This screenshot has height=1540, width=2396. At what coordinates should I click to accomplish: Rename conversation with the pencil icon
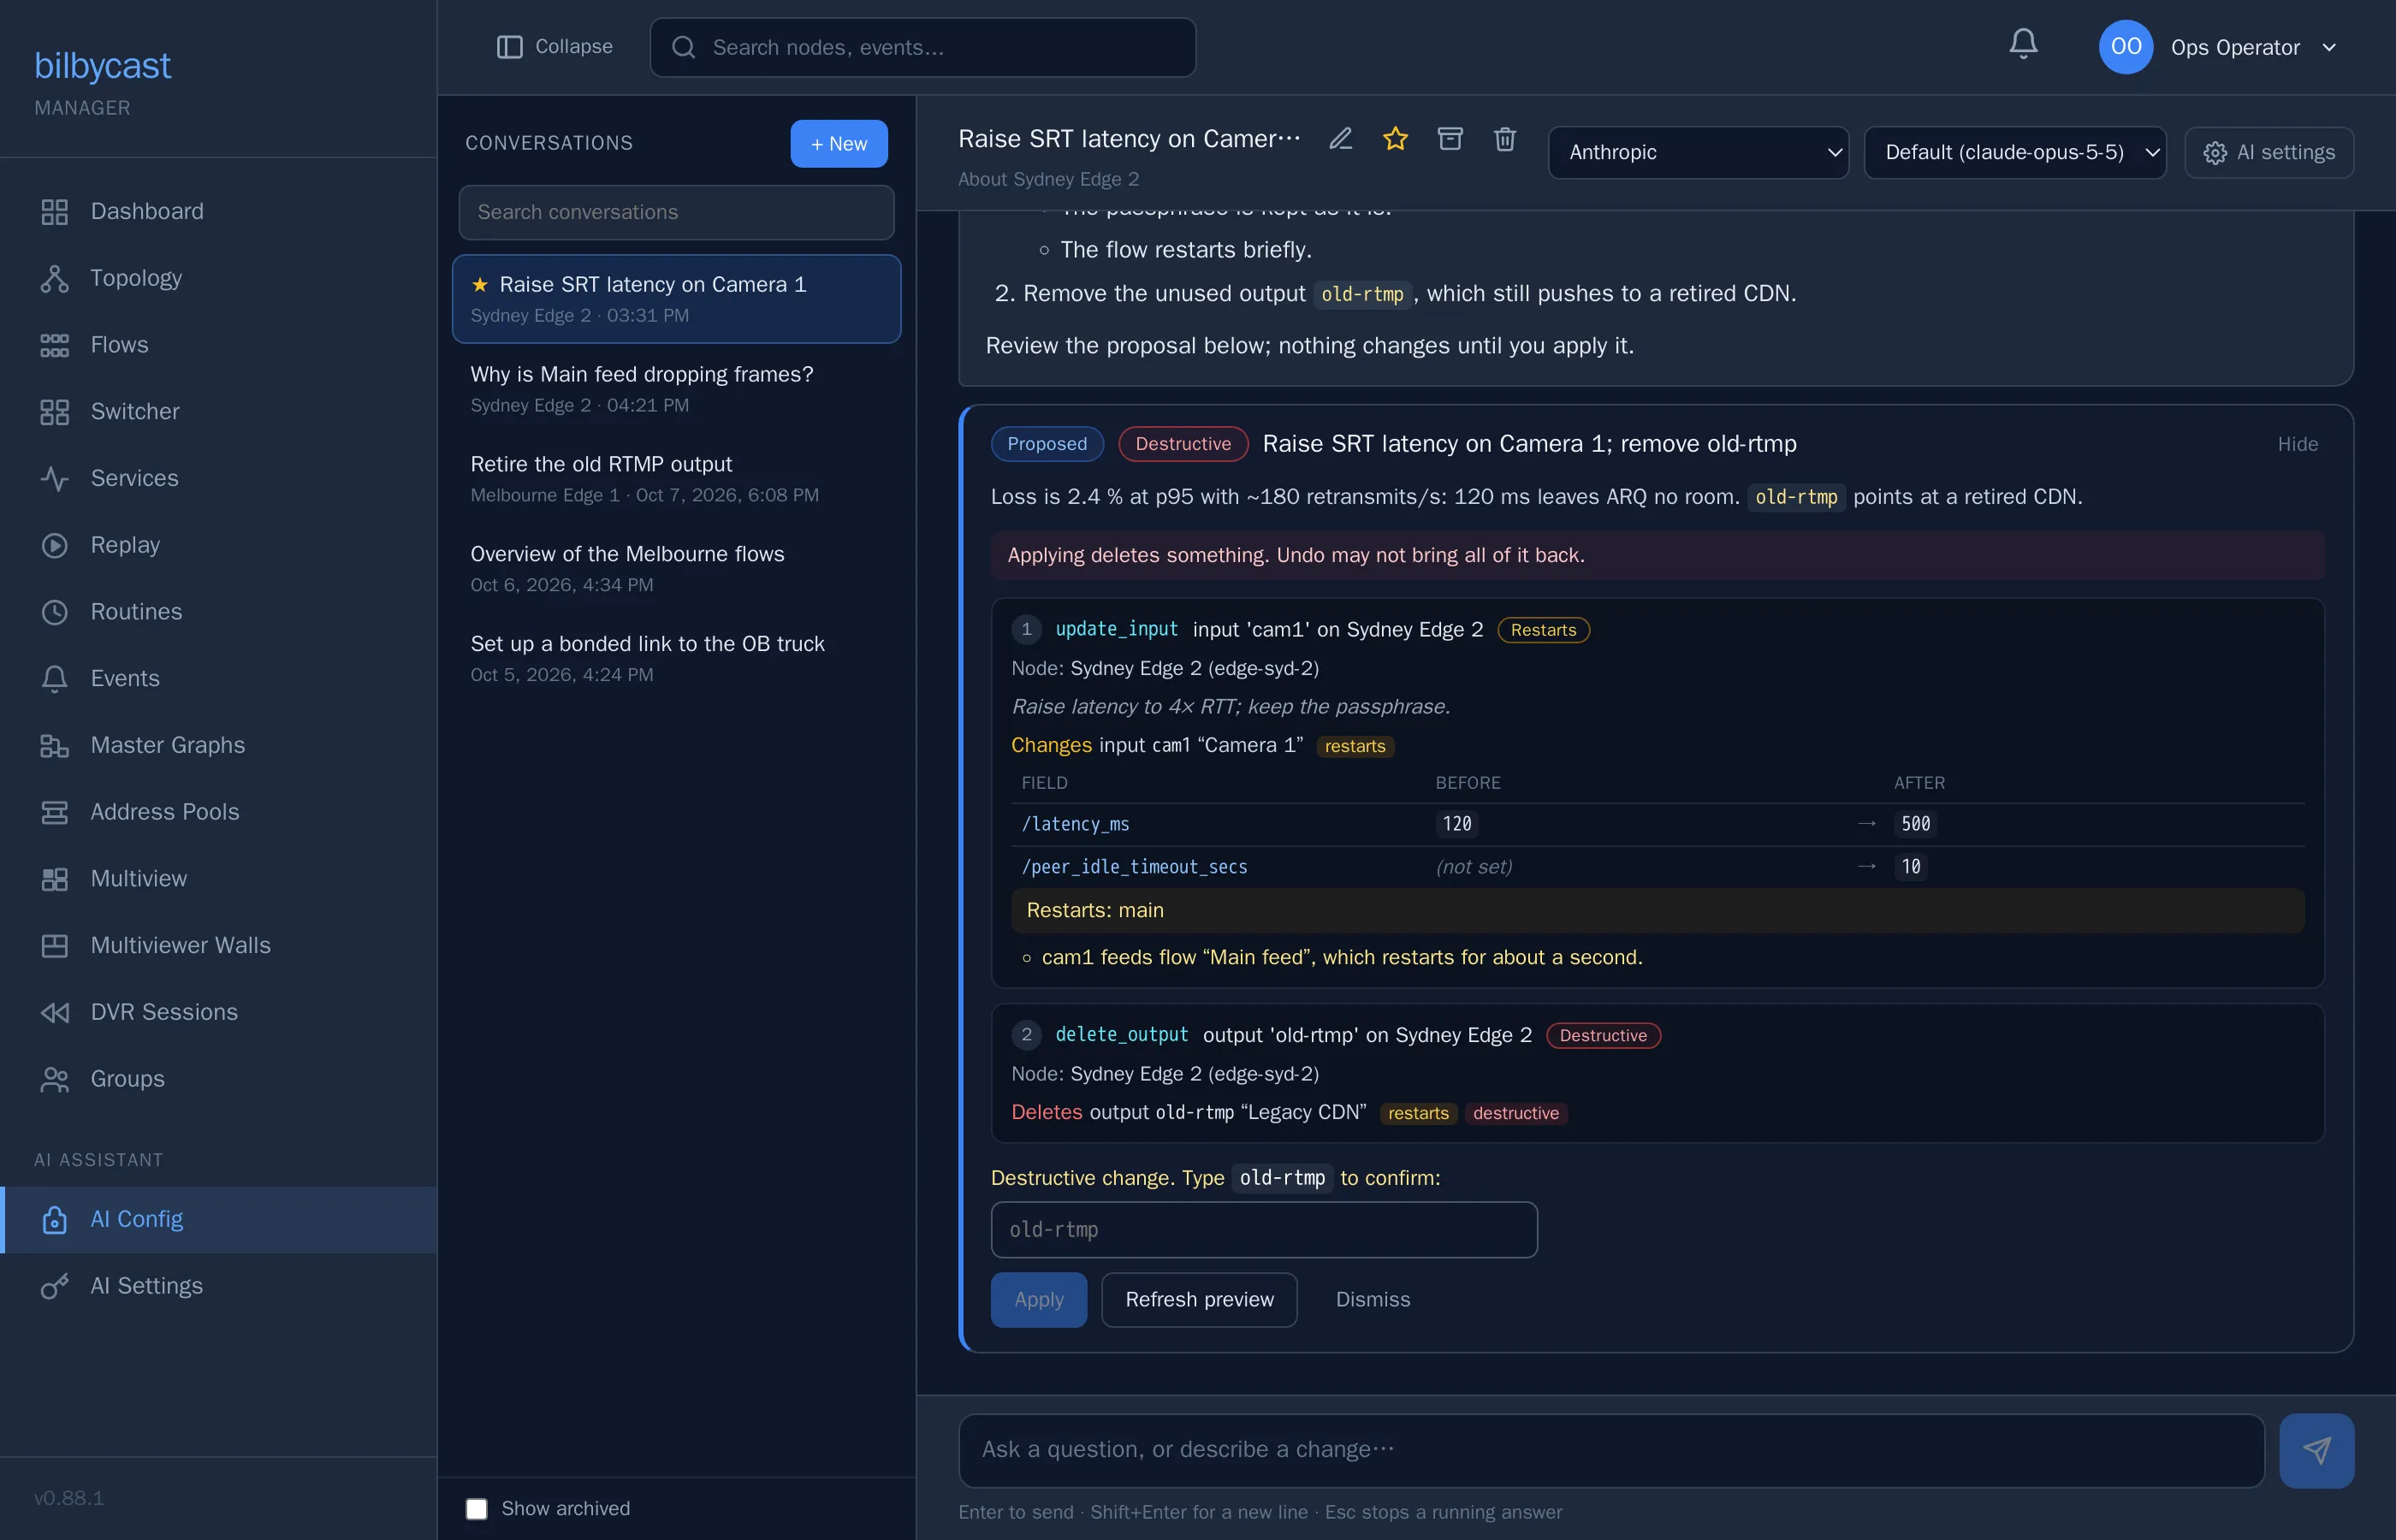coord(1340,139)
